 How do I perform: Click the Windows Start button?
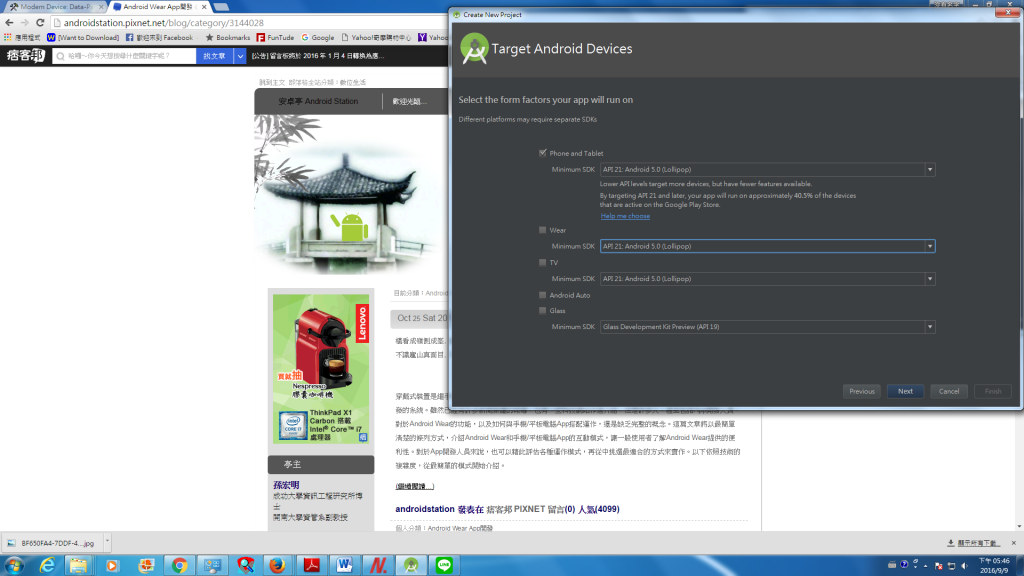(x=14, y=566)
